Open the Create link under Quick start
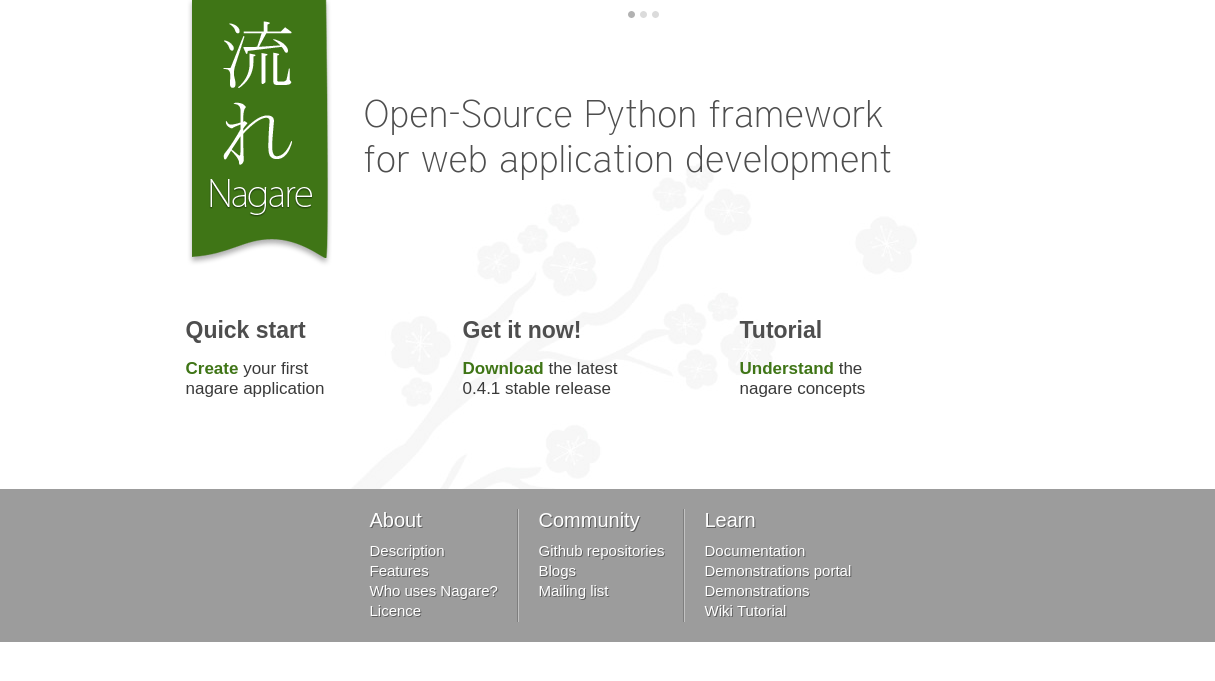Image resolution: width=1215 pixels, height=681 pixels. pos(212,368)
